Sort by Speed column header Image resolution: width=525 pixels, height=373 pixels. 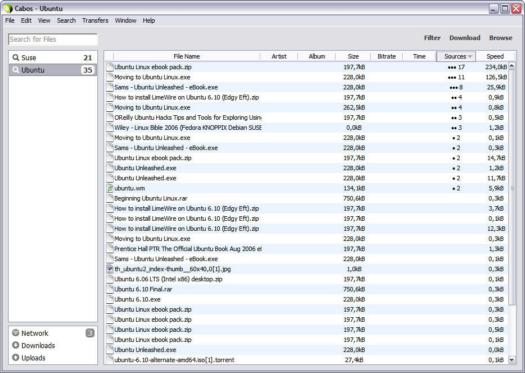point(495,56)
